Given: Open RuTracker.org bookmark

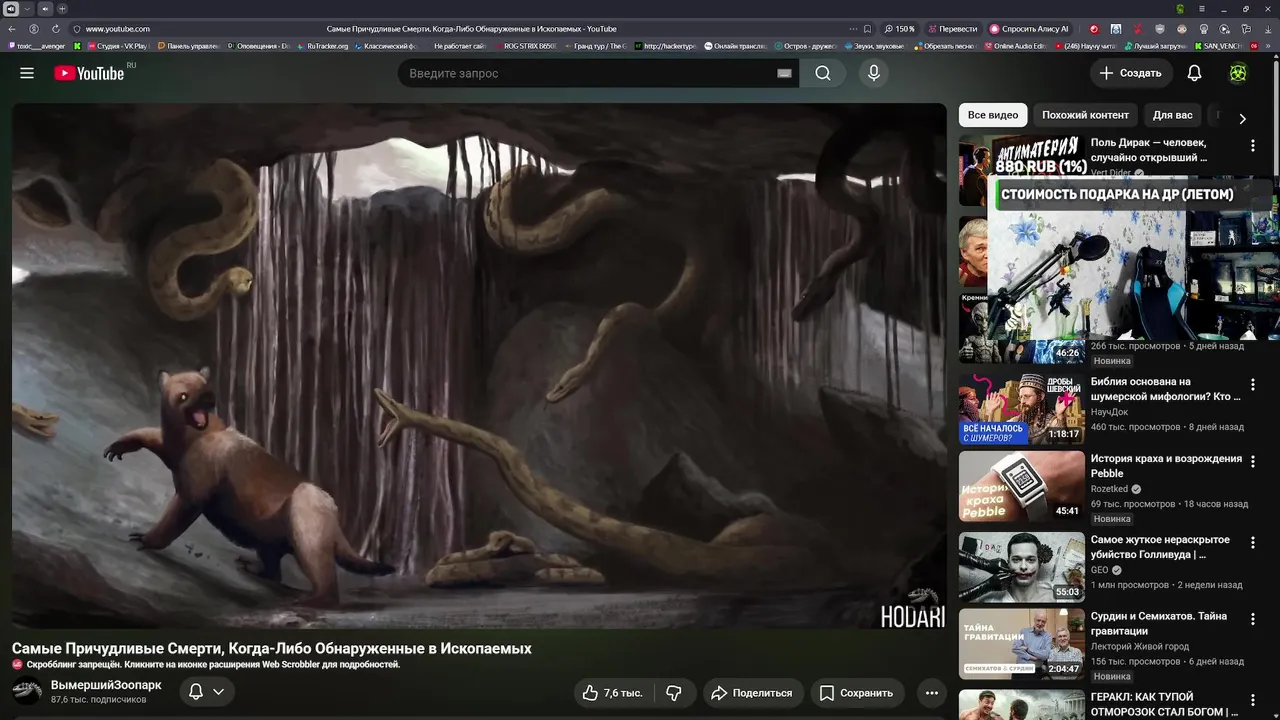Looking at the screenshot, I should click(x=322, y=46).
